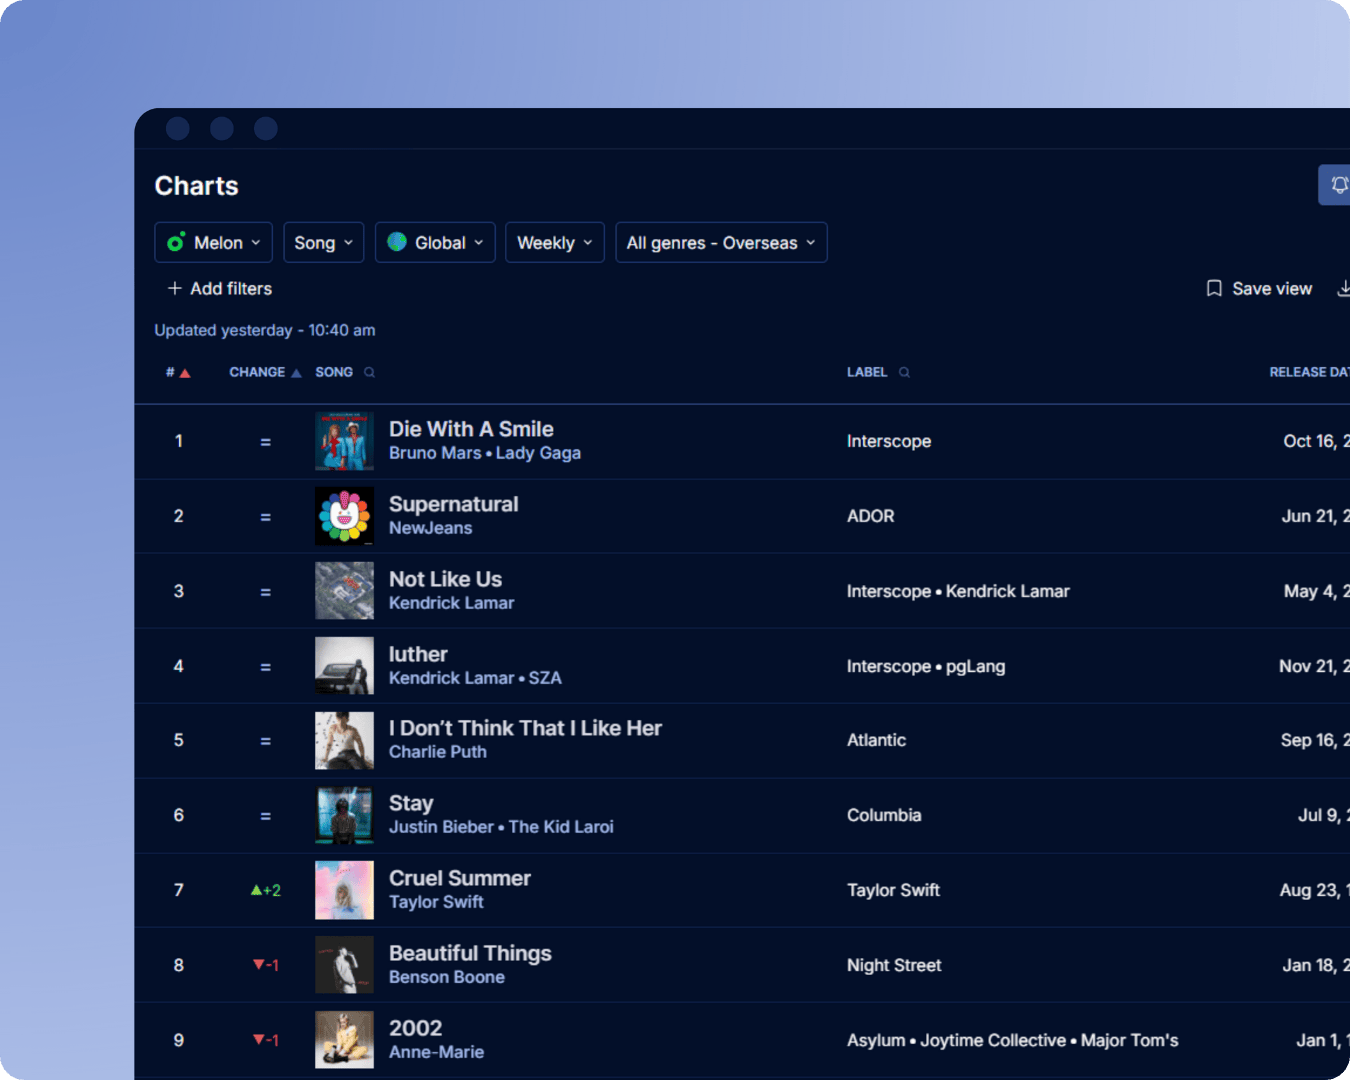Click the plus icon next to Add filters
The image size is (1350, 1080).
pyautogui.click(x=173, y=288)
